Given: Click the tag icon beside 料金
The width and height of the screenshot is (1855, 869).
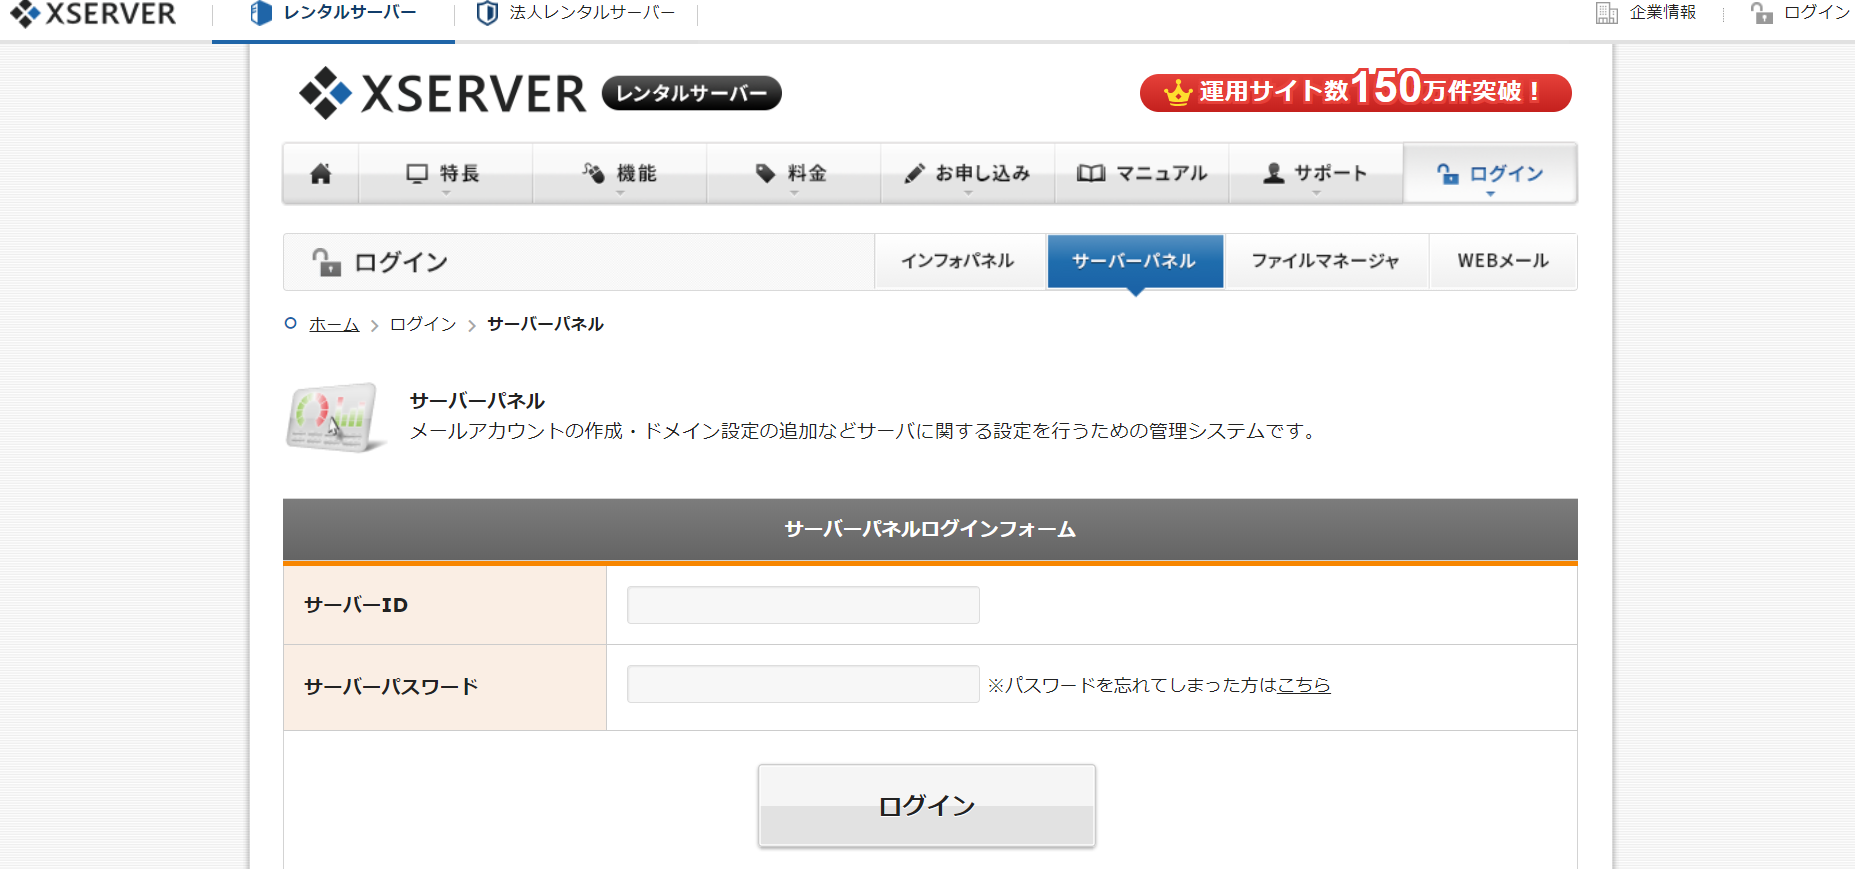Looking at the screenshot, I should click(765, 173).
